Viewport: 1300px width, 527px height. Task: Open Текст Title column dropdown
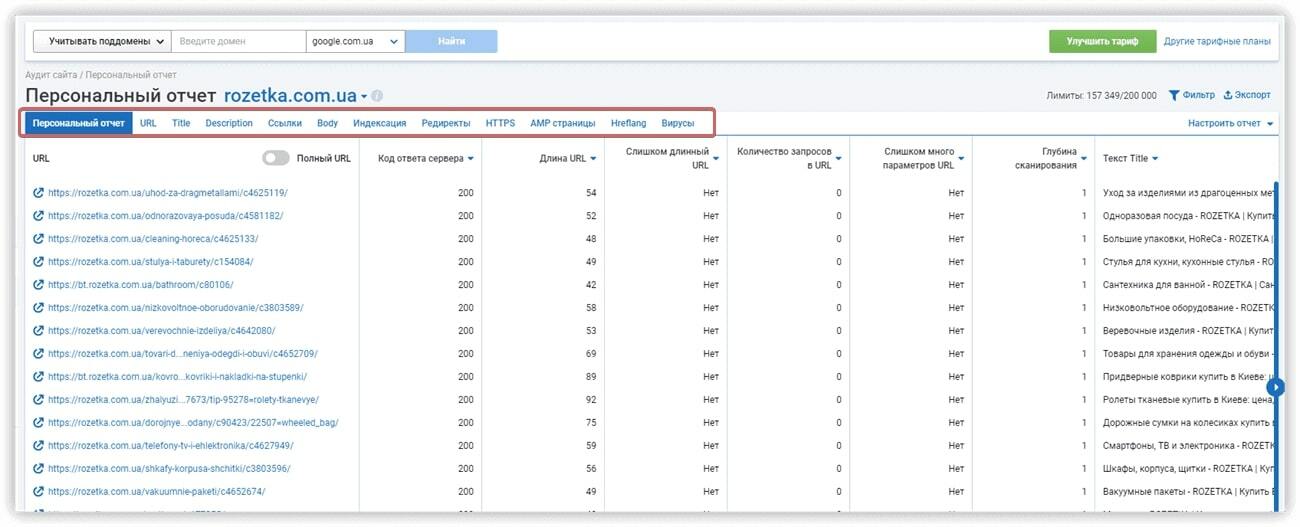tap(1155, 158)
